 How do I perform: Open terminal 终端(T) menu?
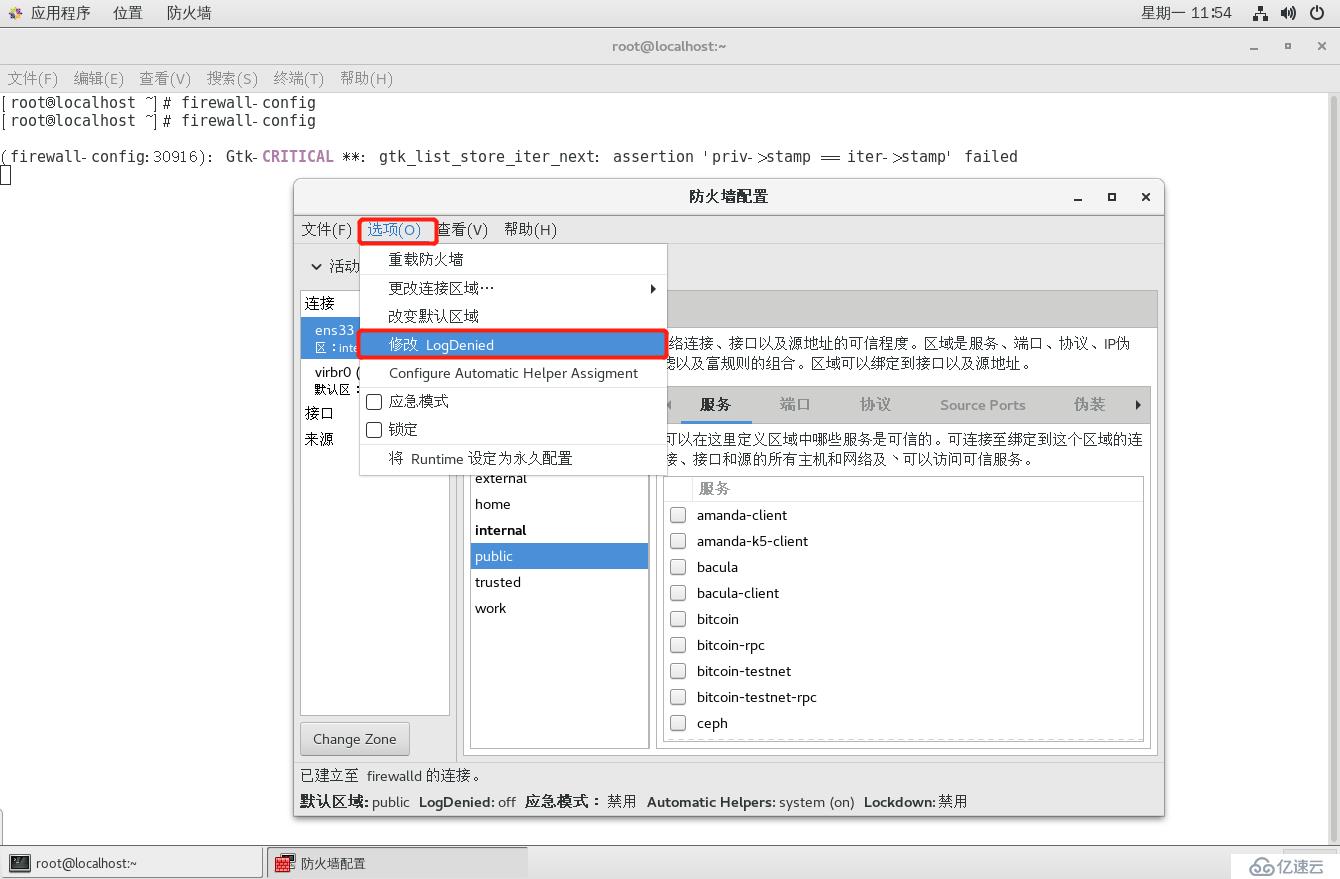[298, 78]
